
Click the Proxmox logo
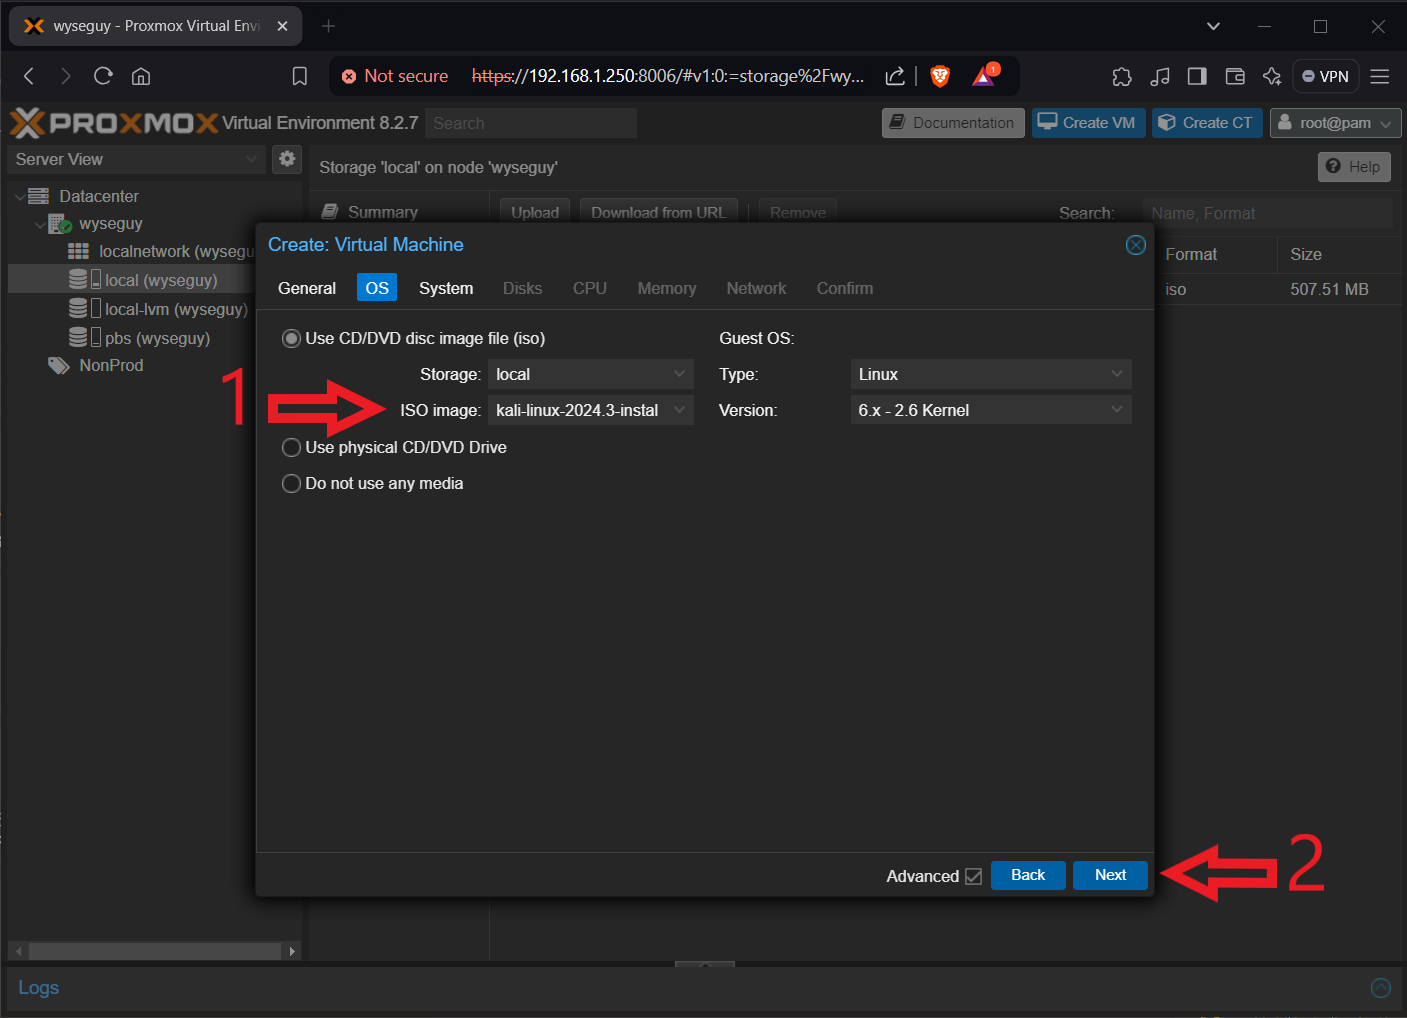coord(114,123)
